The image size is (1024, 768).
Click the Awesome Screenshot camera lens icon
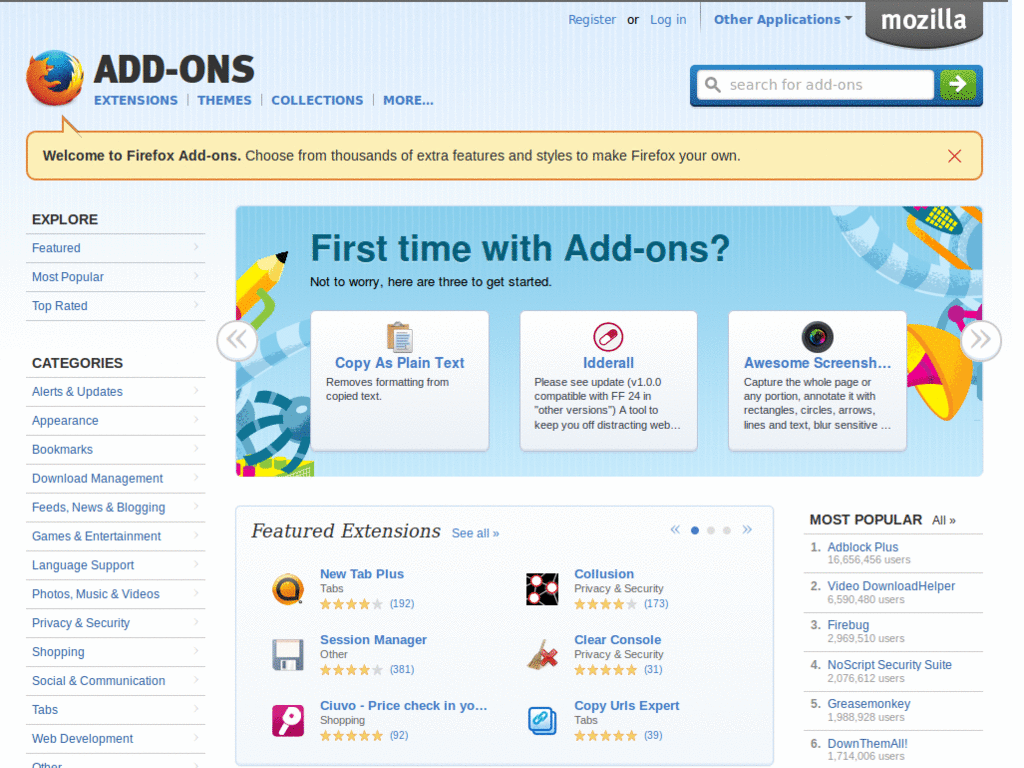(817, 337)
